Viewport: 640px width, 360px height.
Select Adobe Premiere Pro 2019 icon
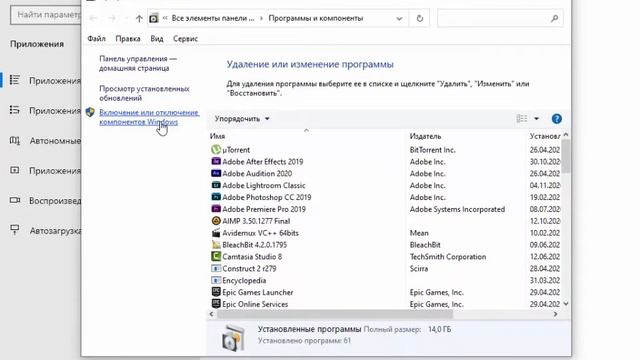[x=216, y=209]
